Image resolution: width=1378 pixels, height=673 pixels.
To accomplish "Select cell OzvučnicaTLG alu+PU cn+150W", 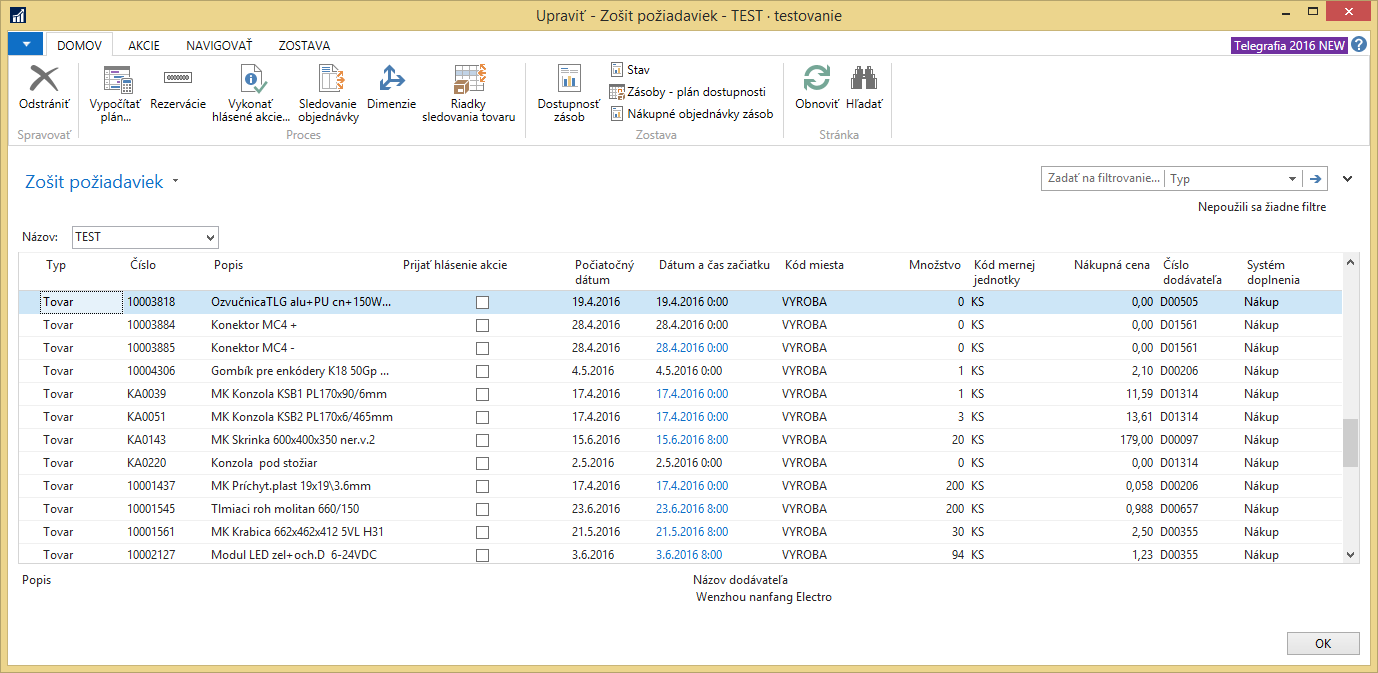I will pyautogui.click(x=301, y=302).
